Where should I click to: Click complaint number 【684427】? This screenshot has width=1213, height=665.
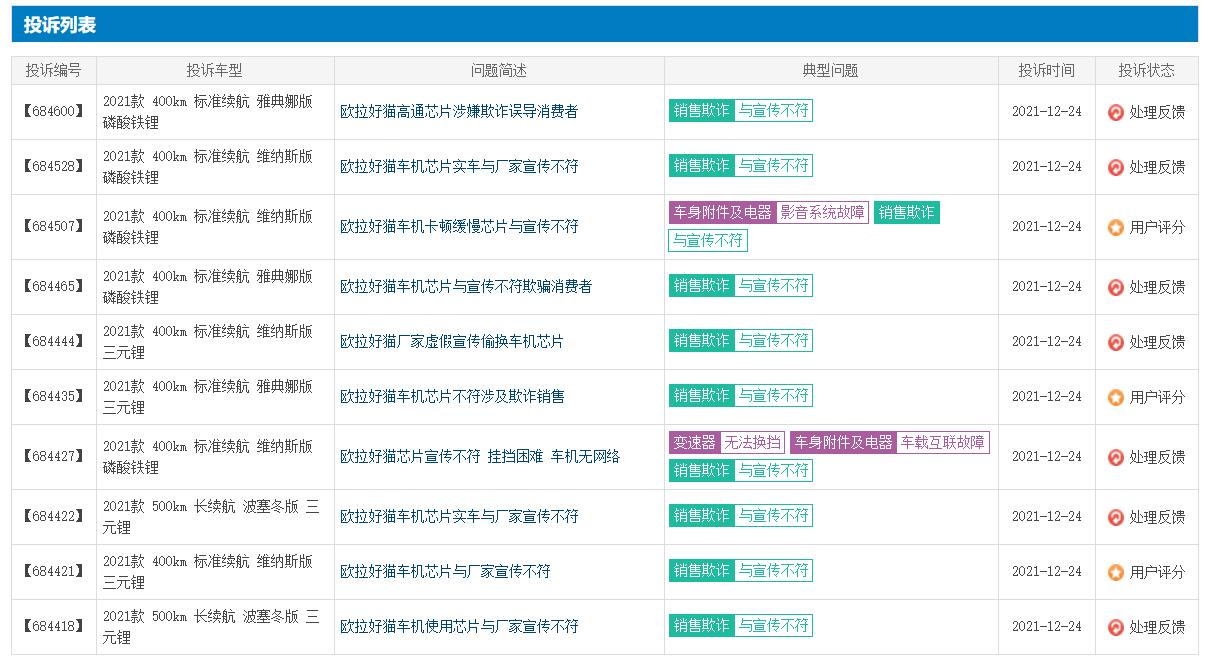click(54, 457)
